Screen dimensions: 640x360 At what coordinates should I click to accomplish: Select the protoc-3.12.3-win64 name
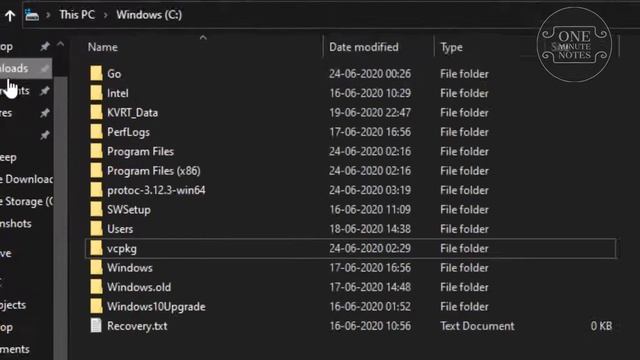(x=156, y=190)
